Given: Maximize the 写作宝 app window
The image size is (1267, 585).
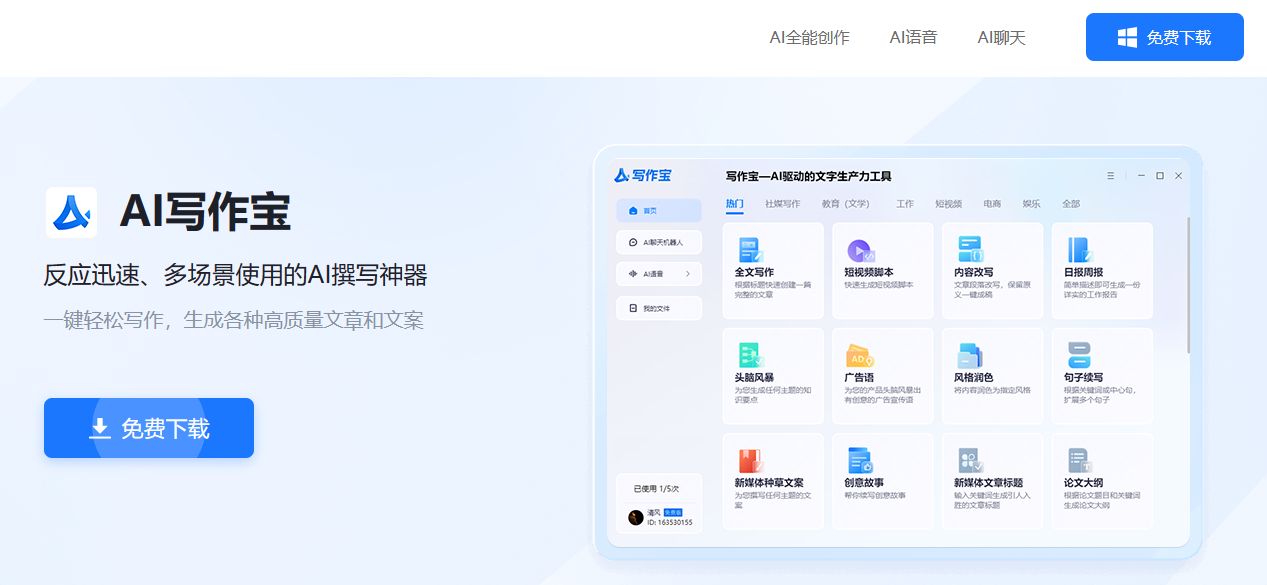Looking at the screenshot, I should pos(1160,176).
